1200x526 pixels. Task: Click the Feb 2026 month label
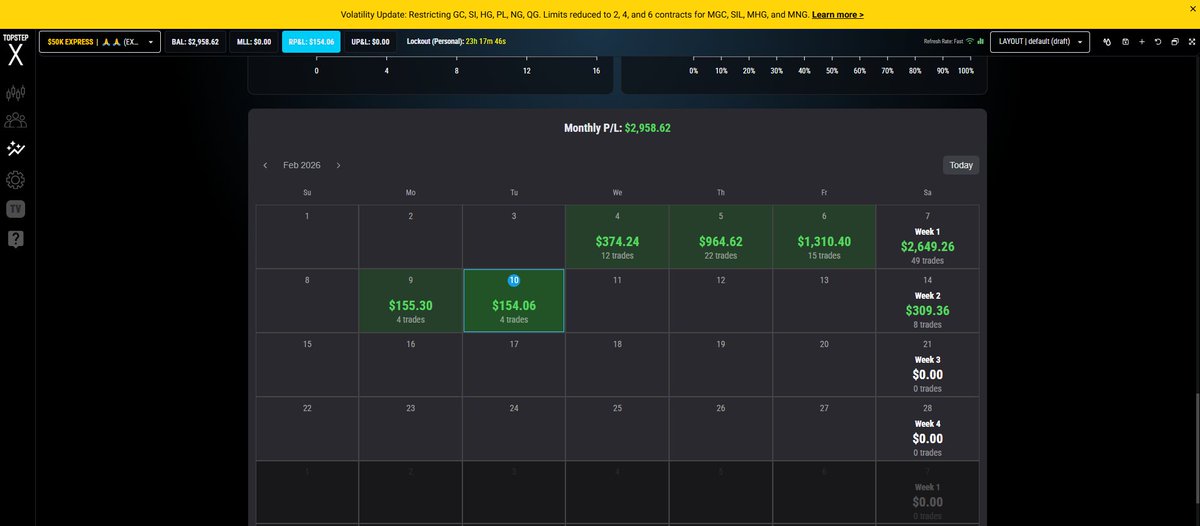[302, 165]
